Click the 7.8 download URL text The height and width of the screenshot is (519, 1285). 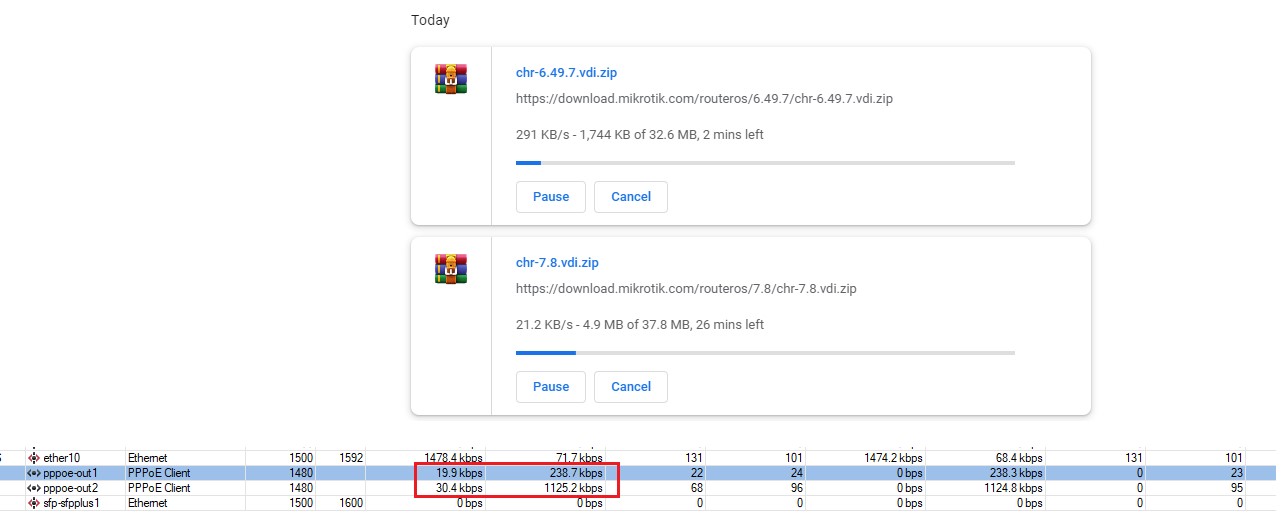(686, 289)
